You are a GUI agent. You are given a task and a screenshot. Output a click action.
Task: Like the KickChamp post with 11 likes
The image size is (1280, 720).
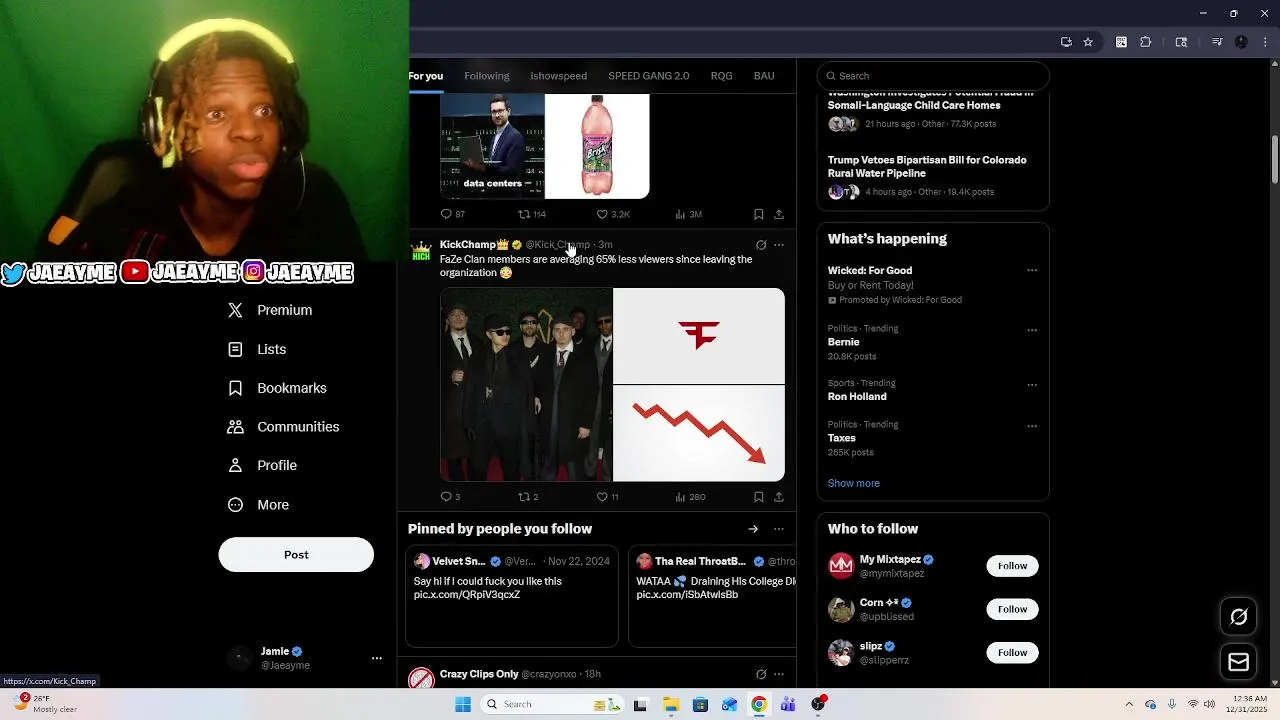pyautogui.click(x=607, y=497)
